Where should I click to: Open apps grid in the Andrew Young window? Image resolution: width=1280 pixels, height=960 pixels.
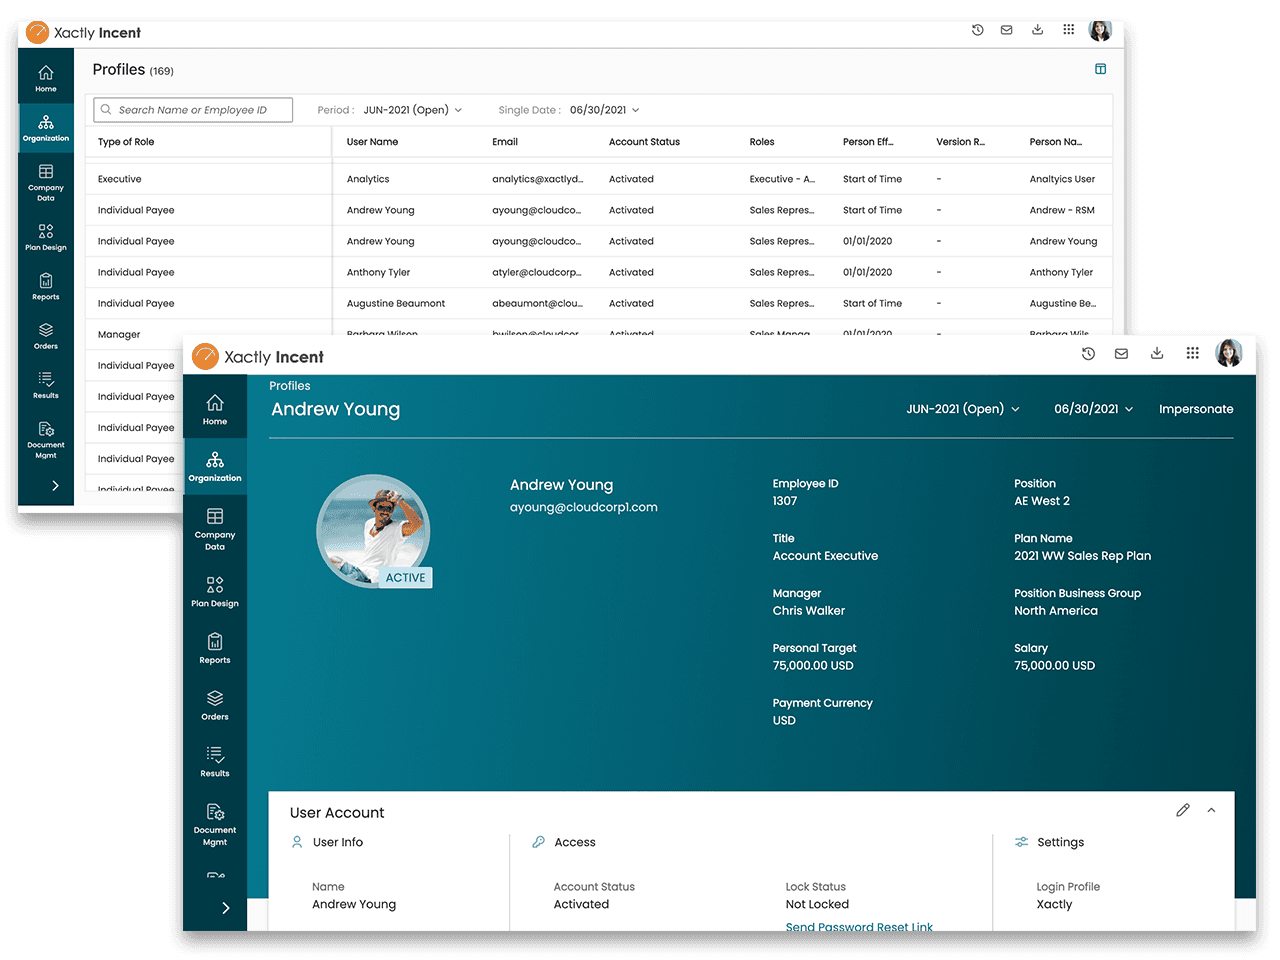[x=1192, y=353]
